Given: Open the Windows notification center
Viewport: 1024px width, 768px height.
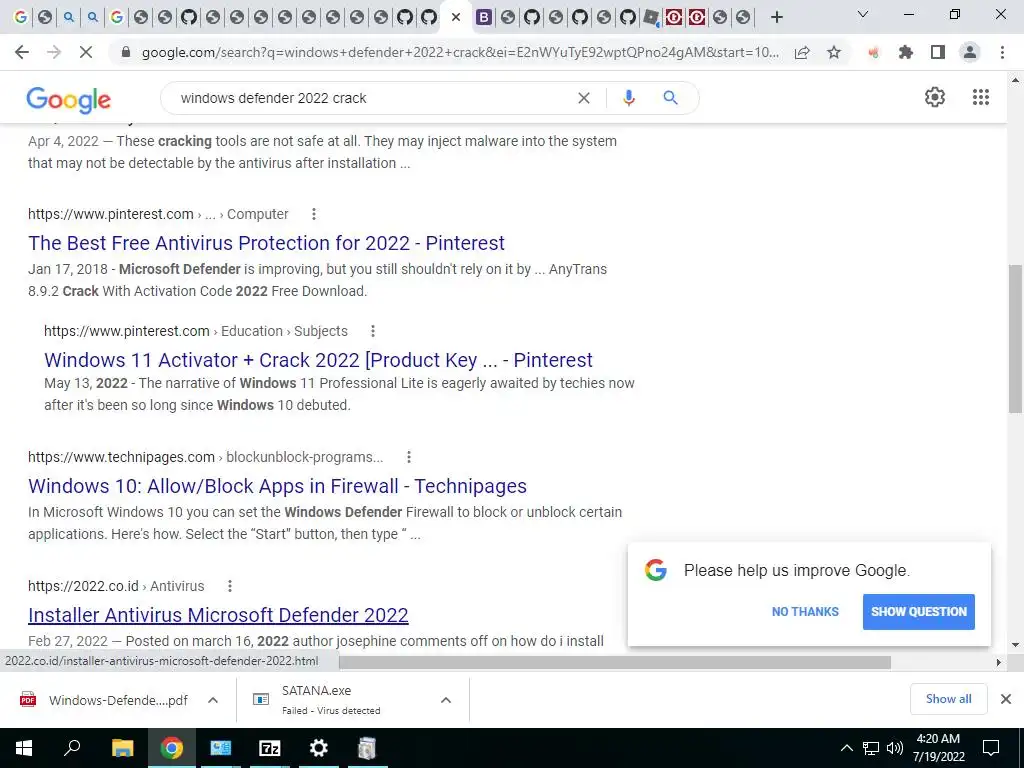Looking at the screenshot, I should pyautogui.click(x=991, y=748).
